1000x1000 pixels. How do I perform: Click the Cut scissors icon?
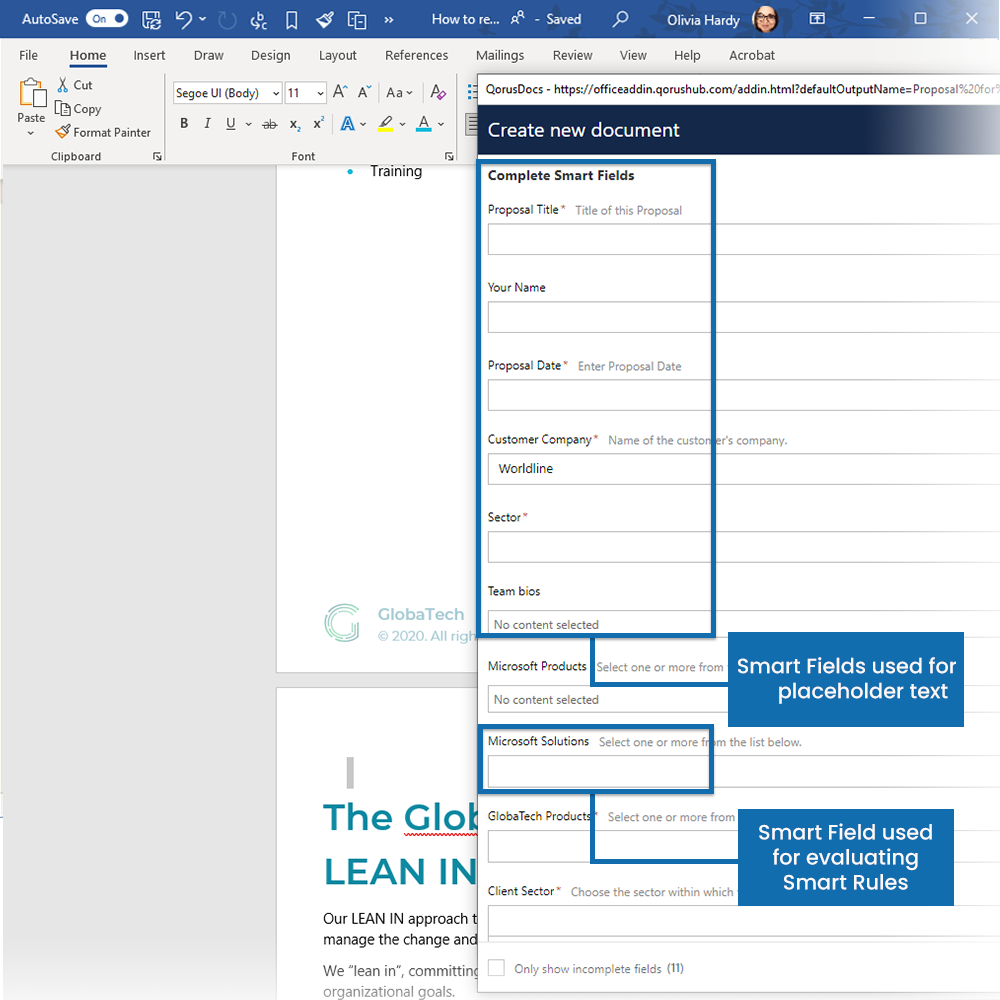point(64,85)
